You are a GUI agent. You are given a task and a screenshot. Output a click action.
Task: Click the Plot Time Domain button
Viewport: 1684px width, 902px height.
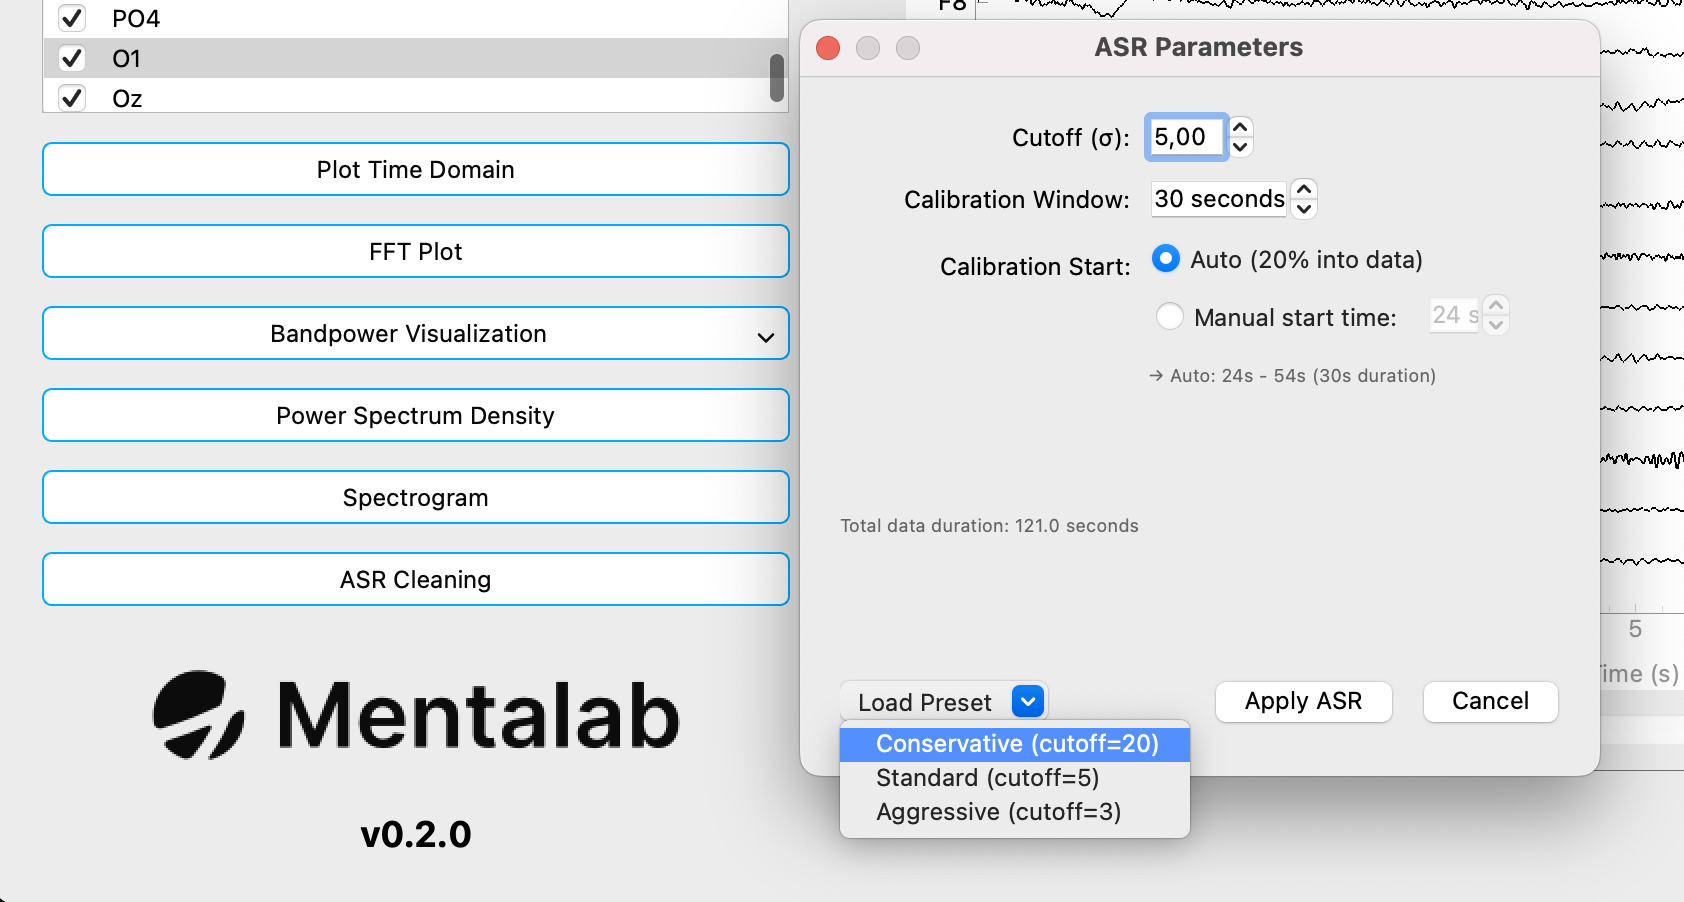pyautogui.click(x=416, y=169)
